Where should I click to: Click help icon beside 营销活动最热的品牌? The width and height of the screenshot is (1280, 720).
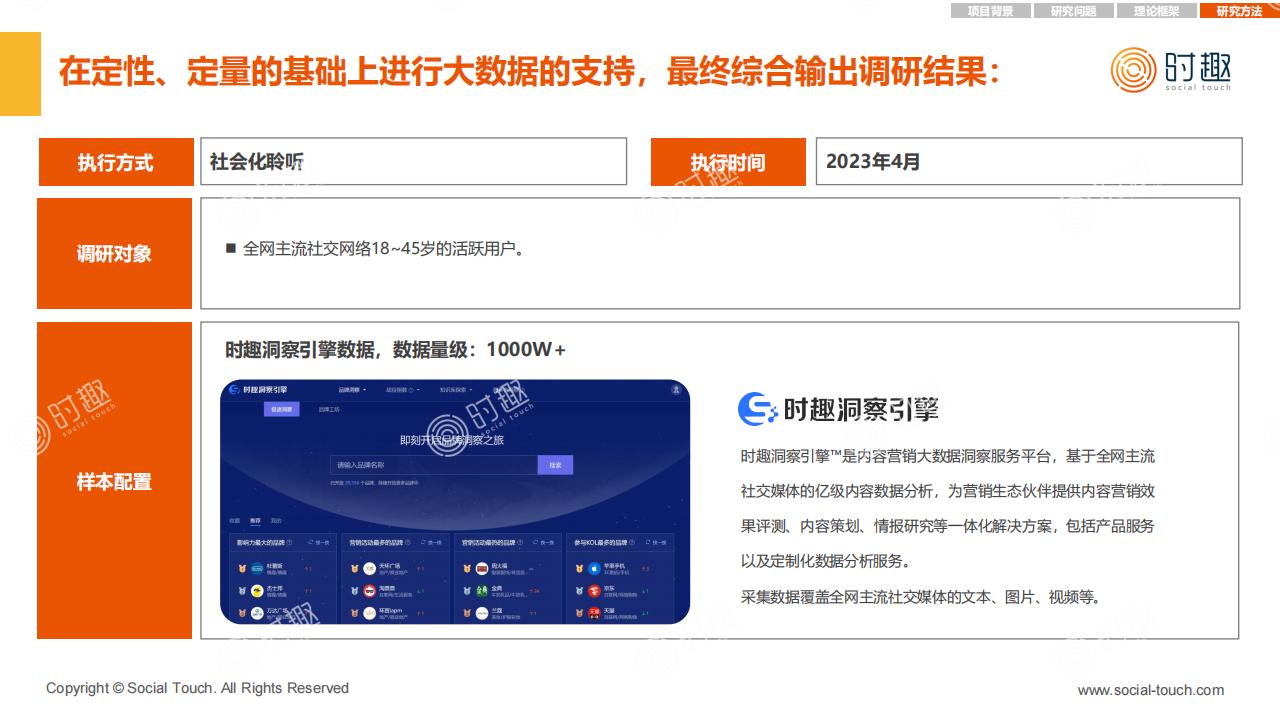pyautogui.click(x=520, y=542)
